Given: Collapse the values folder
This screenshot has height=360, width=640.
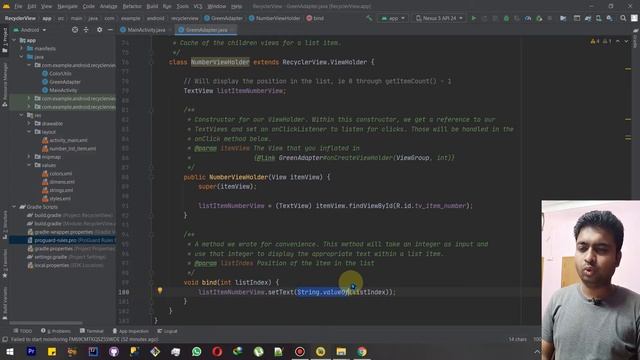Looking at the screenshot, I should pos(29,165).
